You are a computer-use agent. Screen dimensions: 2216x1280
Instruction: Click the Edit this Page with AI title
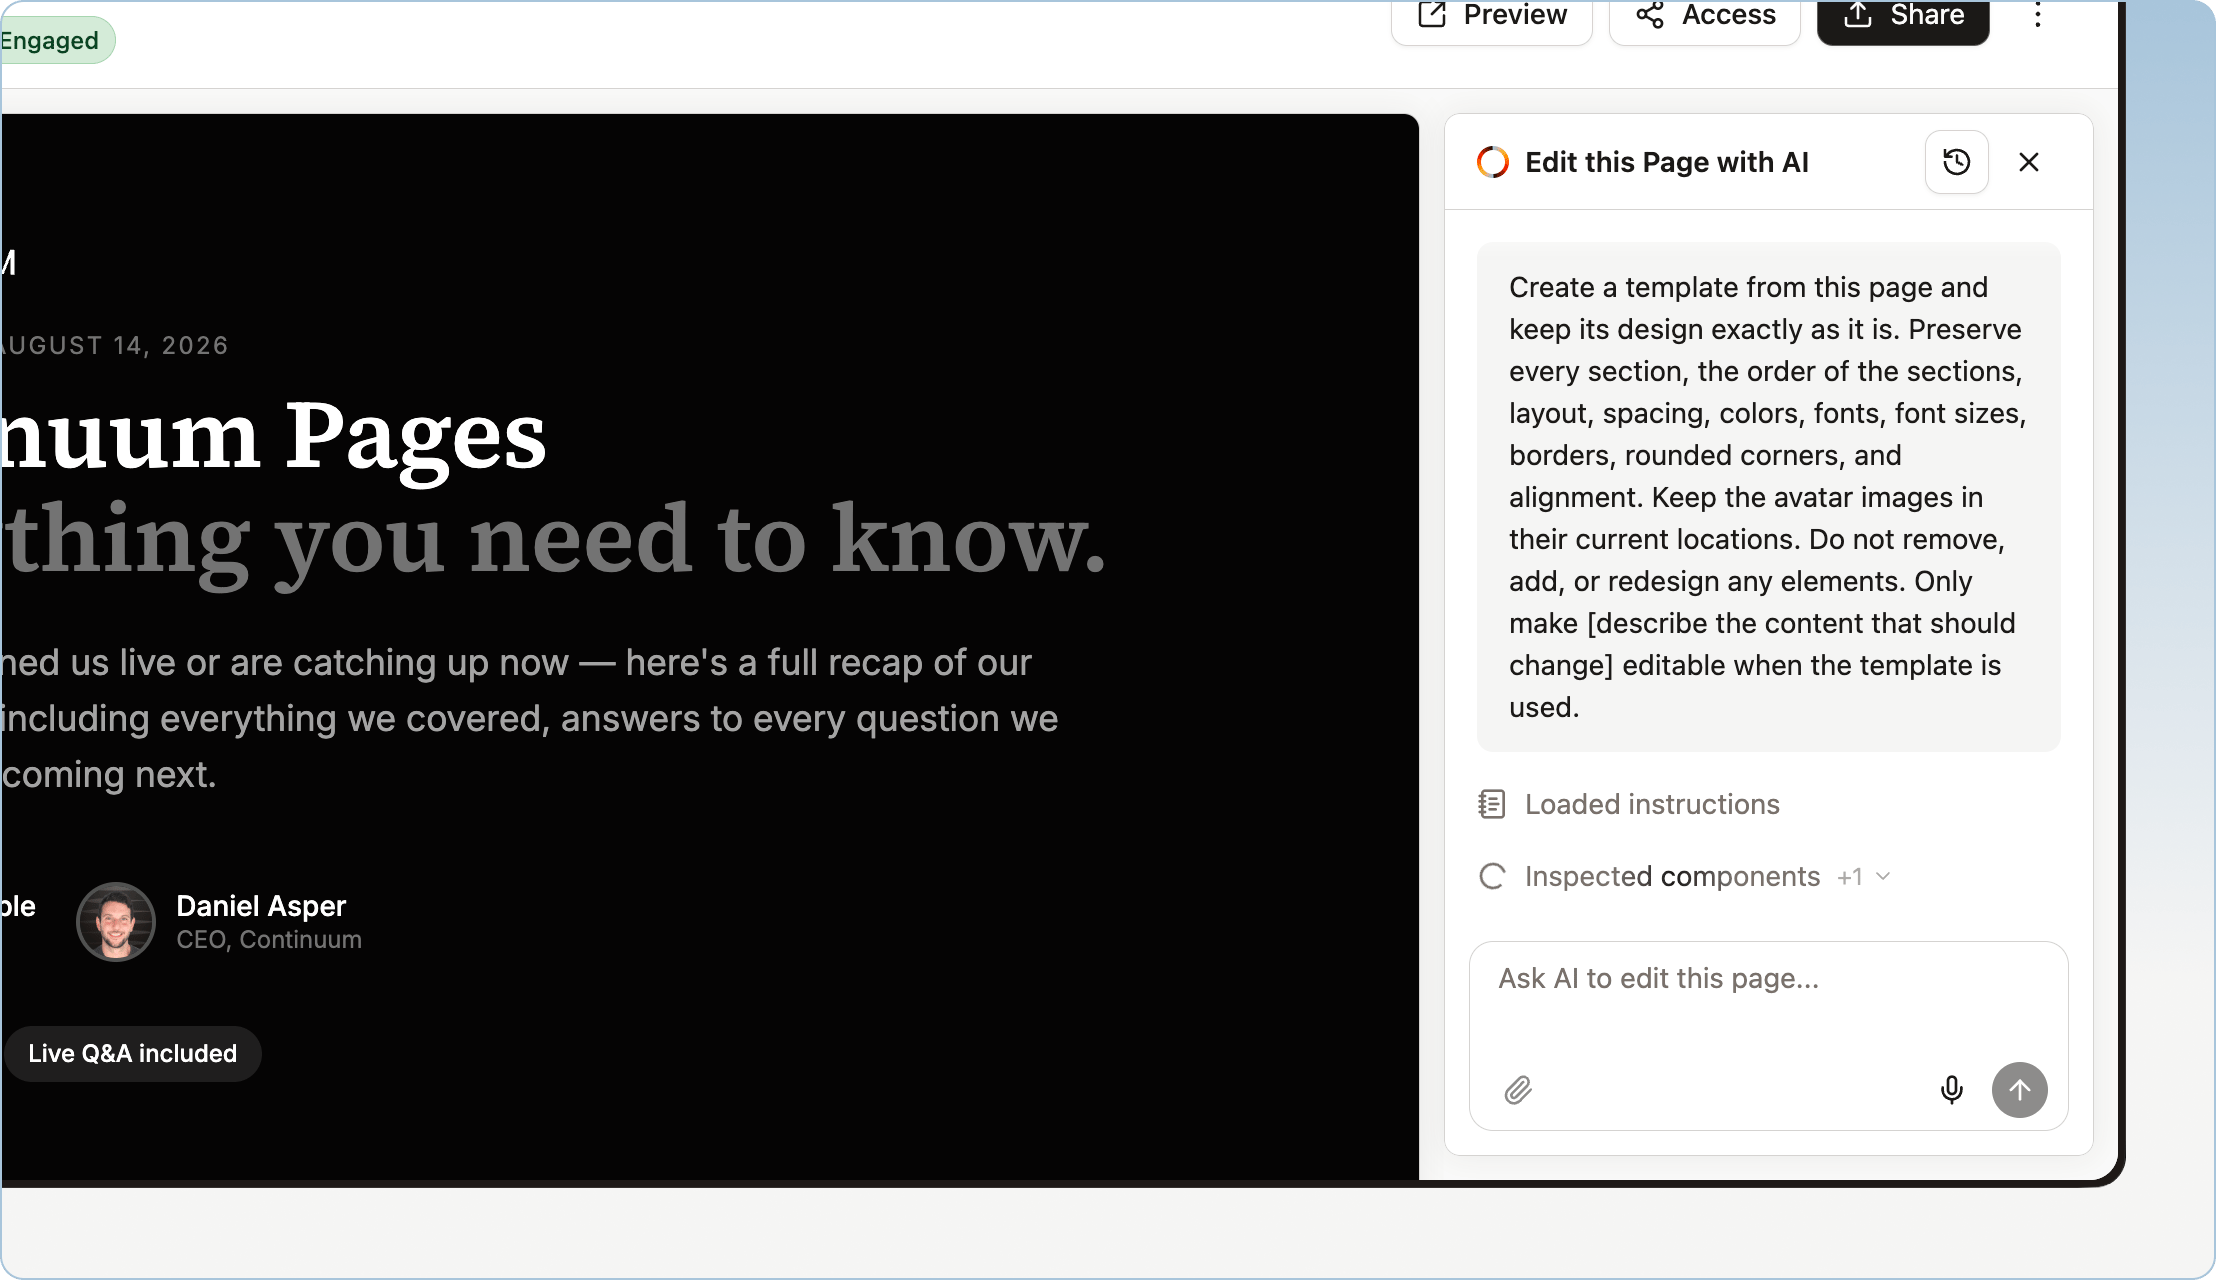[1667, 162]
